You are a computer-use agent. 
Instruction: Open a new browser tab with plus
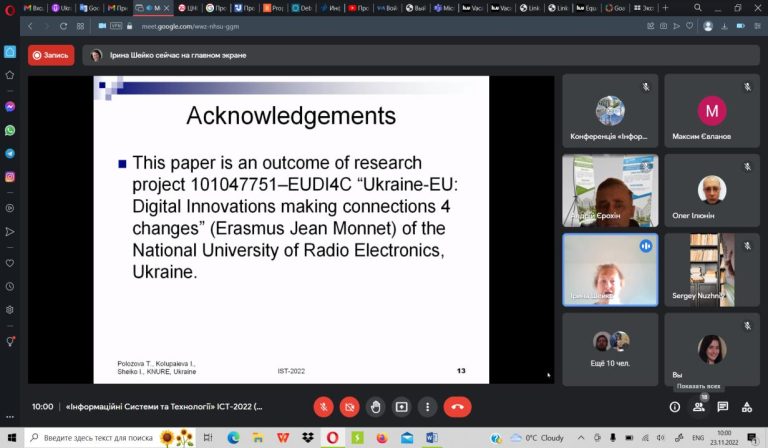click(x=665, y=8)
